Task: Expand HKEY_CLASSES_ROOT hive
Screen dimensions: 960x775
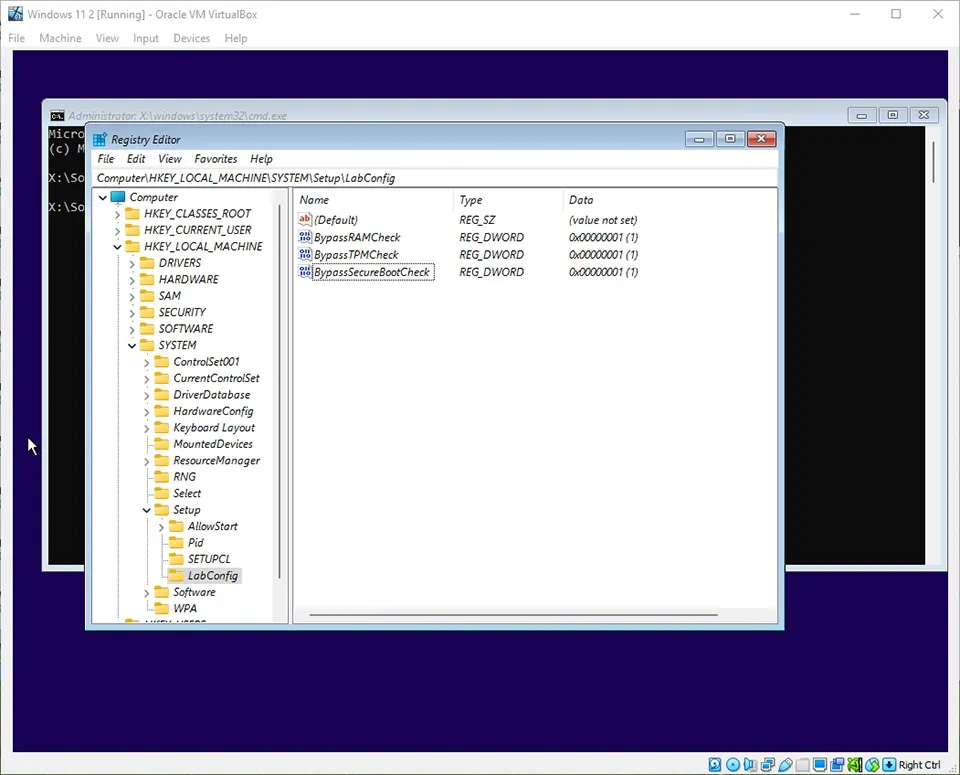Action: (118, 214)
